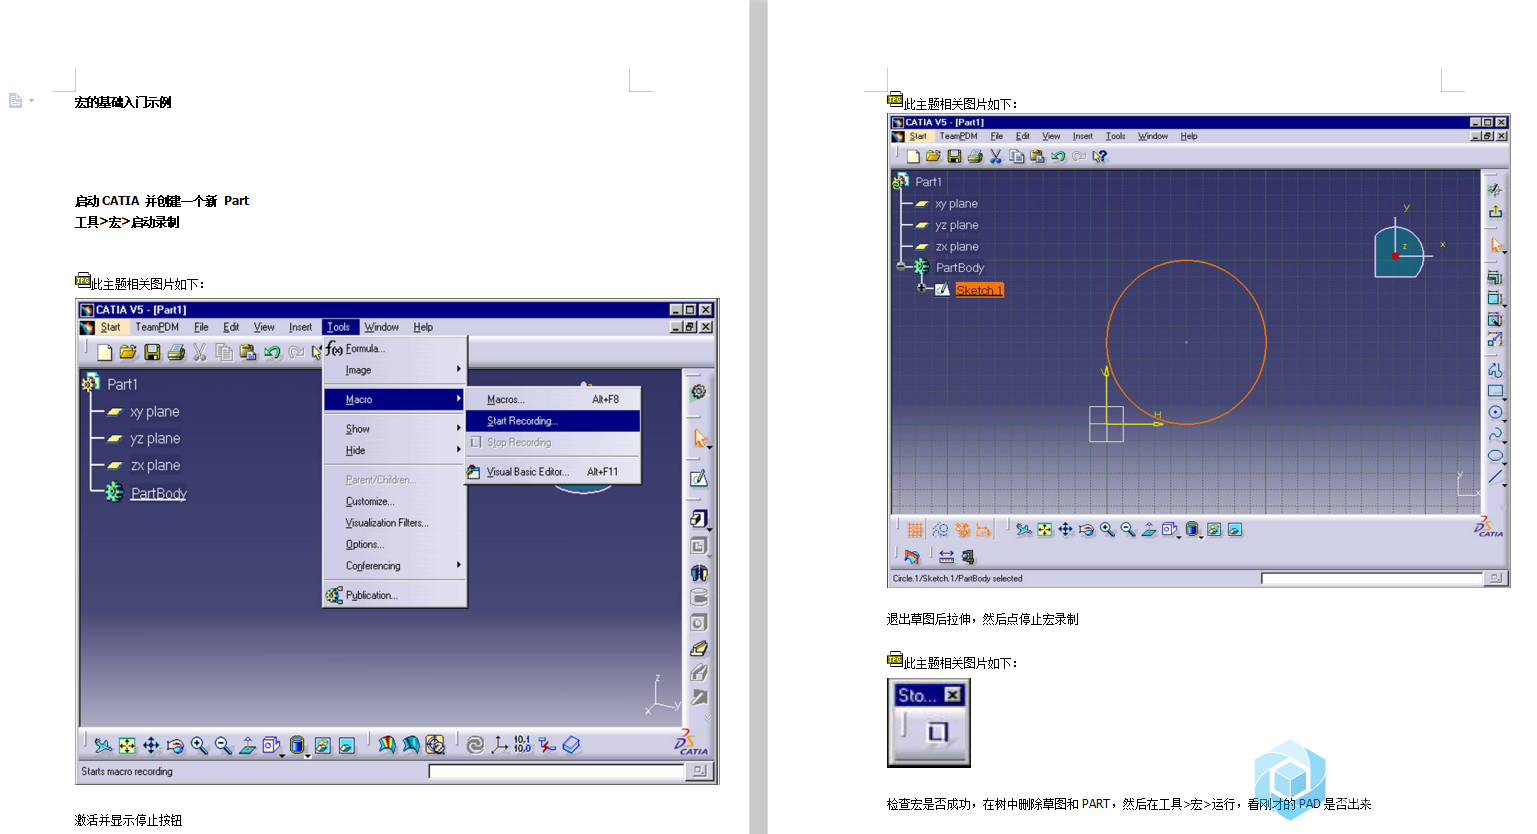Open Visualization Filters... in Tools menu

coord(396,523)
